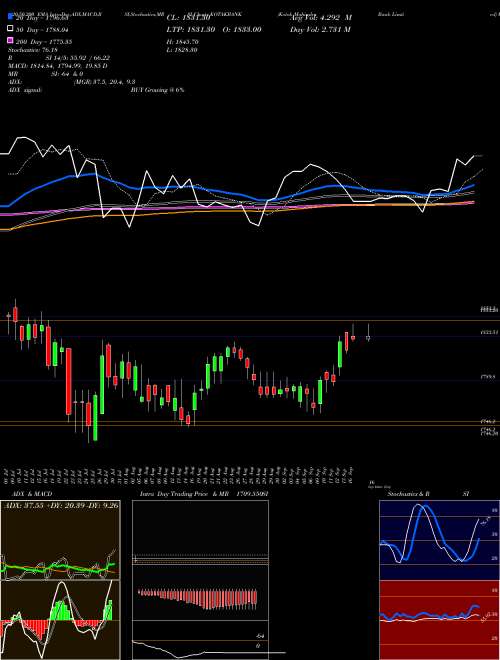Click the magenta 200 Day legend swatch
The width and height of the screenshot is (500, 660).
(x=11, y=41)
